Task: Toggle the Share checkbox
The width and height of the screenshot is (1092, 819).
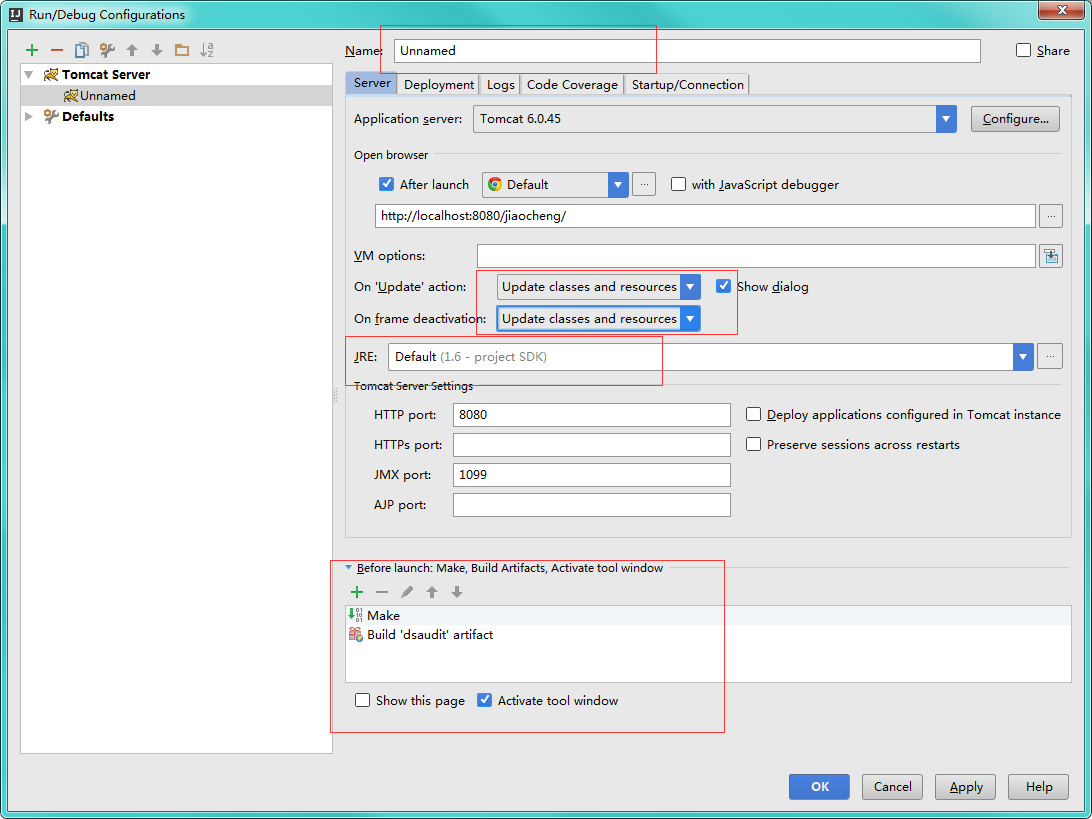Action: pyautogui.click(x=1023, y=50)
